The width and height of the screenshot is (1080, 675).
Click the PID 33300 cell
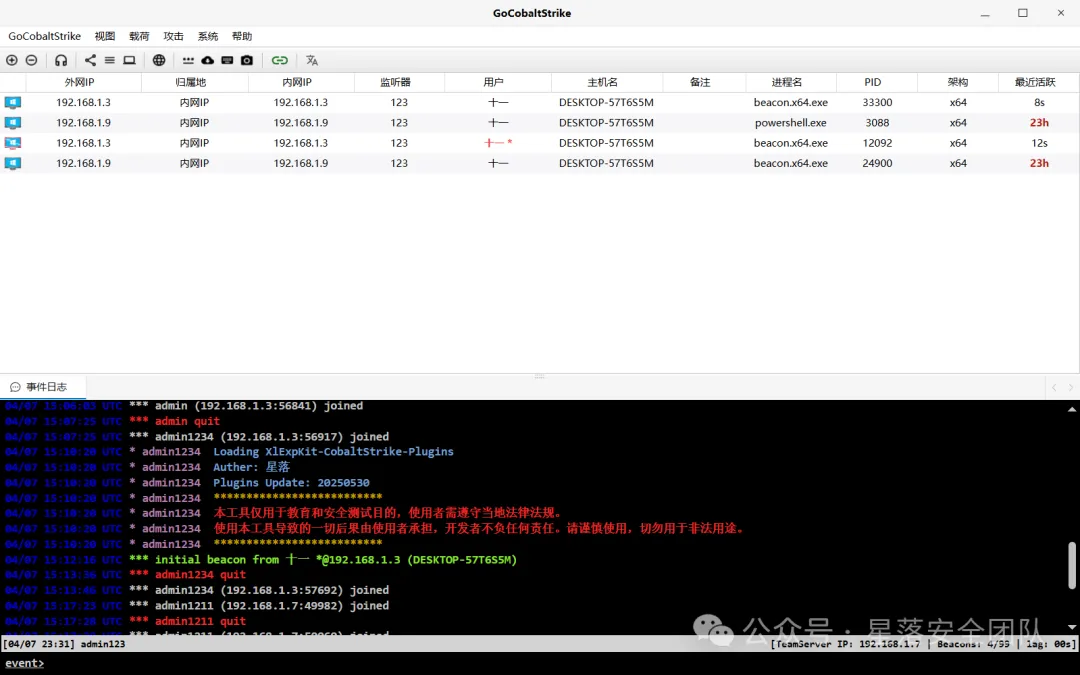coord(877,103)
